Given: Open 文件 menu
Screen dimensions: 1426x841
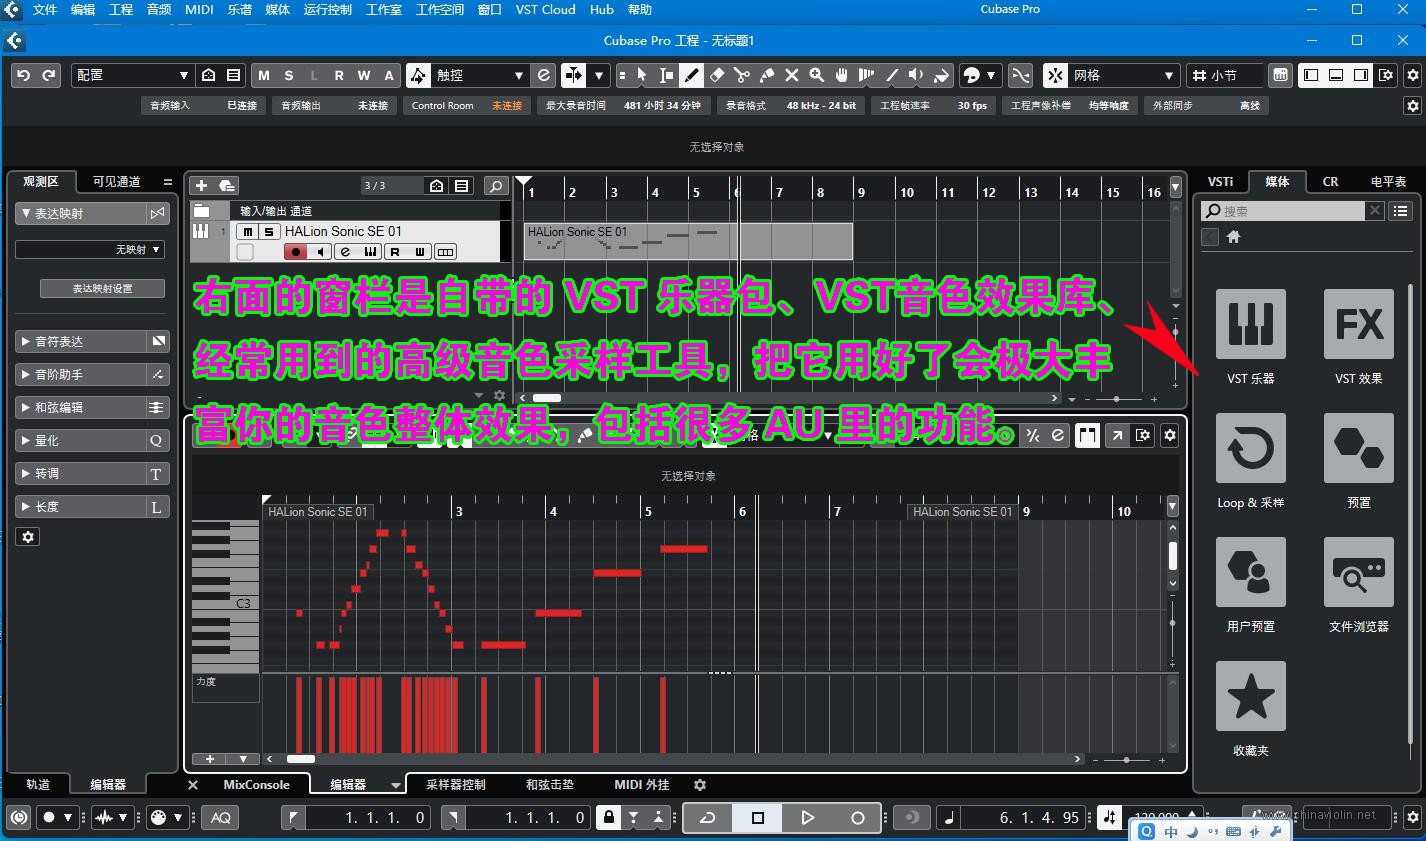Looking at the screenshot, I should [x=45, y=9].
